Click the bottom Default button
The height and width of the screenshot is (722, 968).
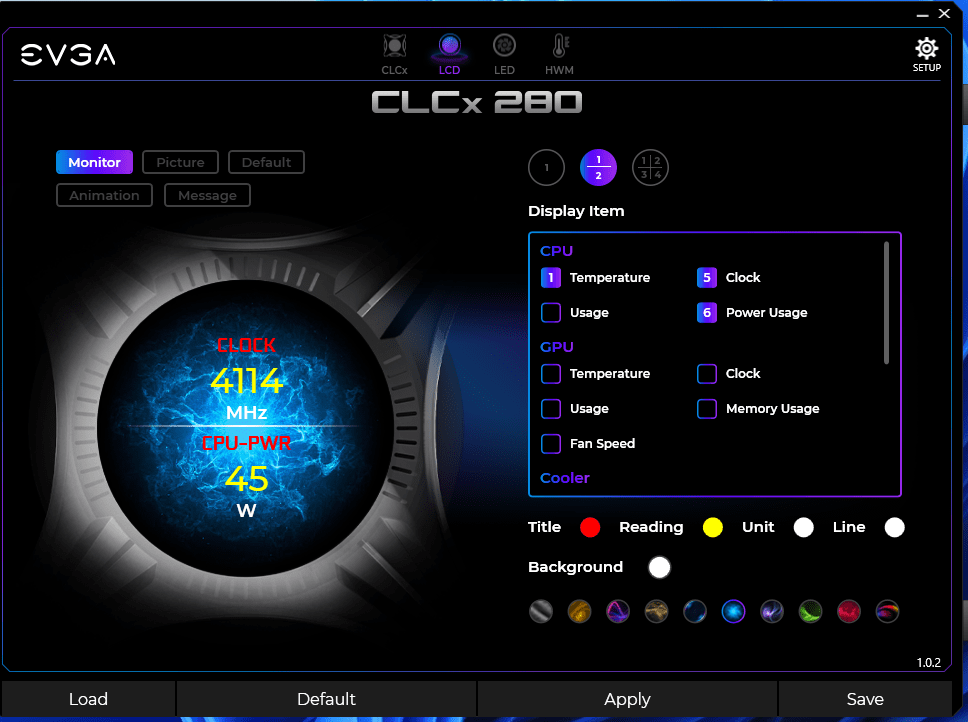(327, 699)
